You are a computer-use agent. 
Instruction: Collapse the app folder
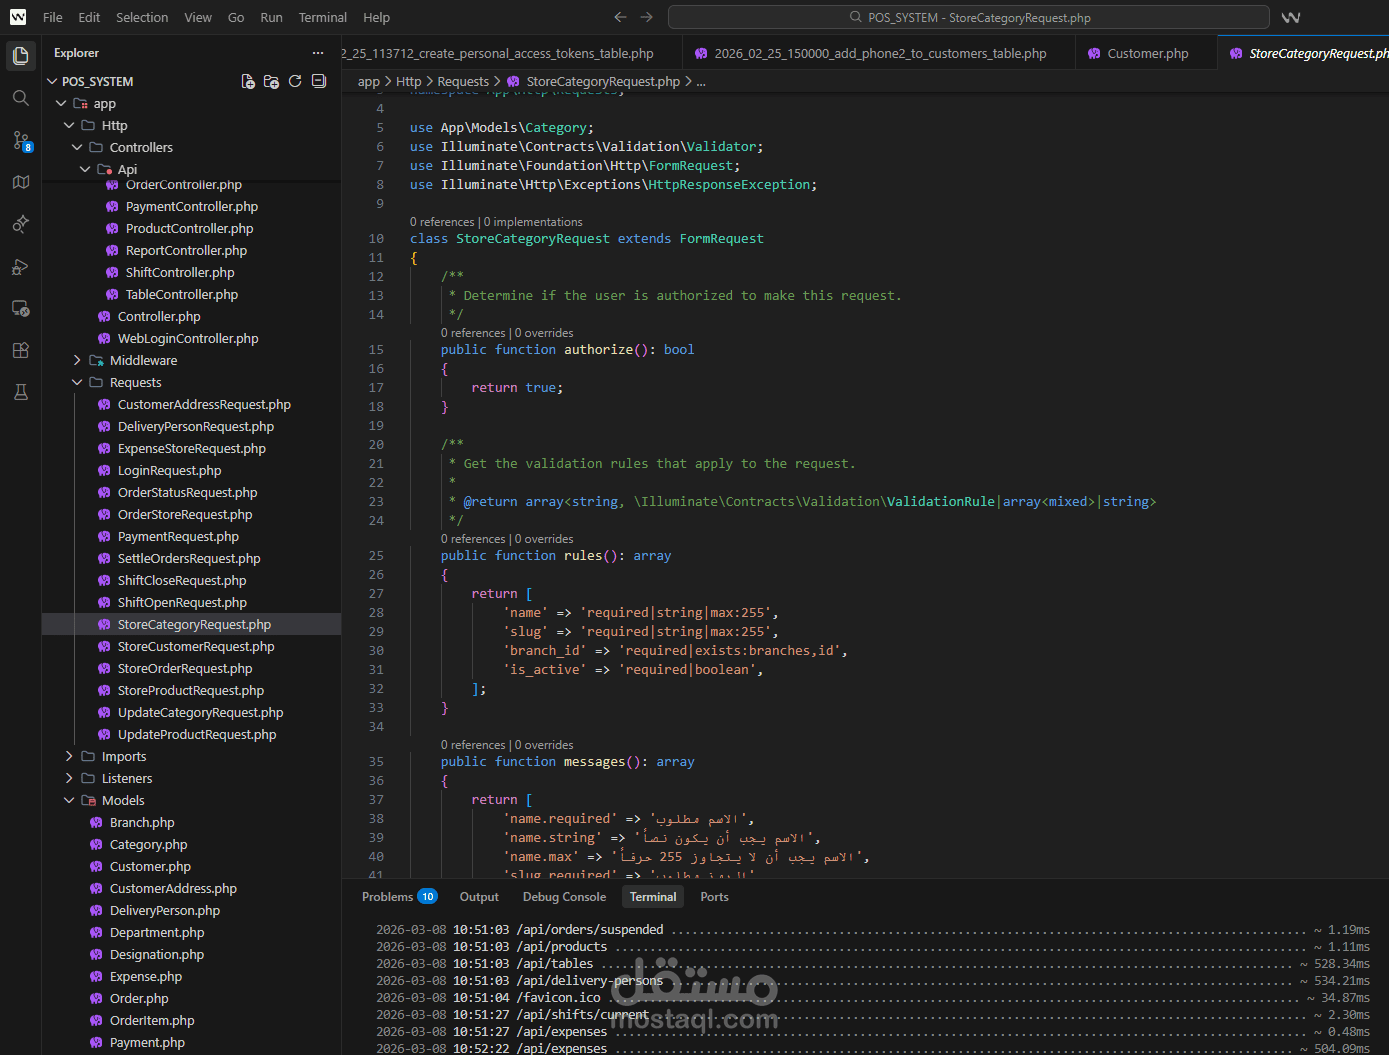tap(61, 103)
